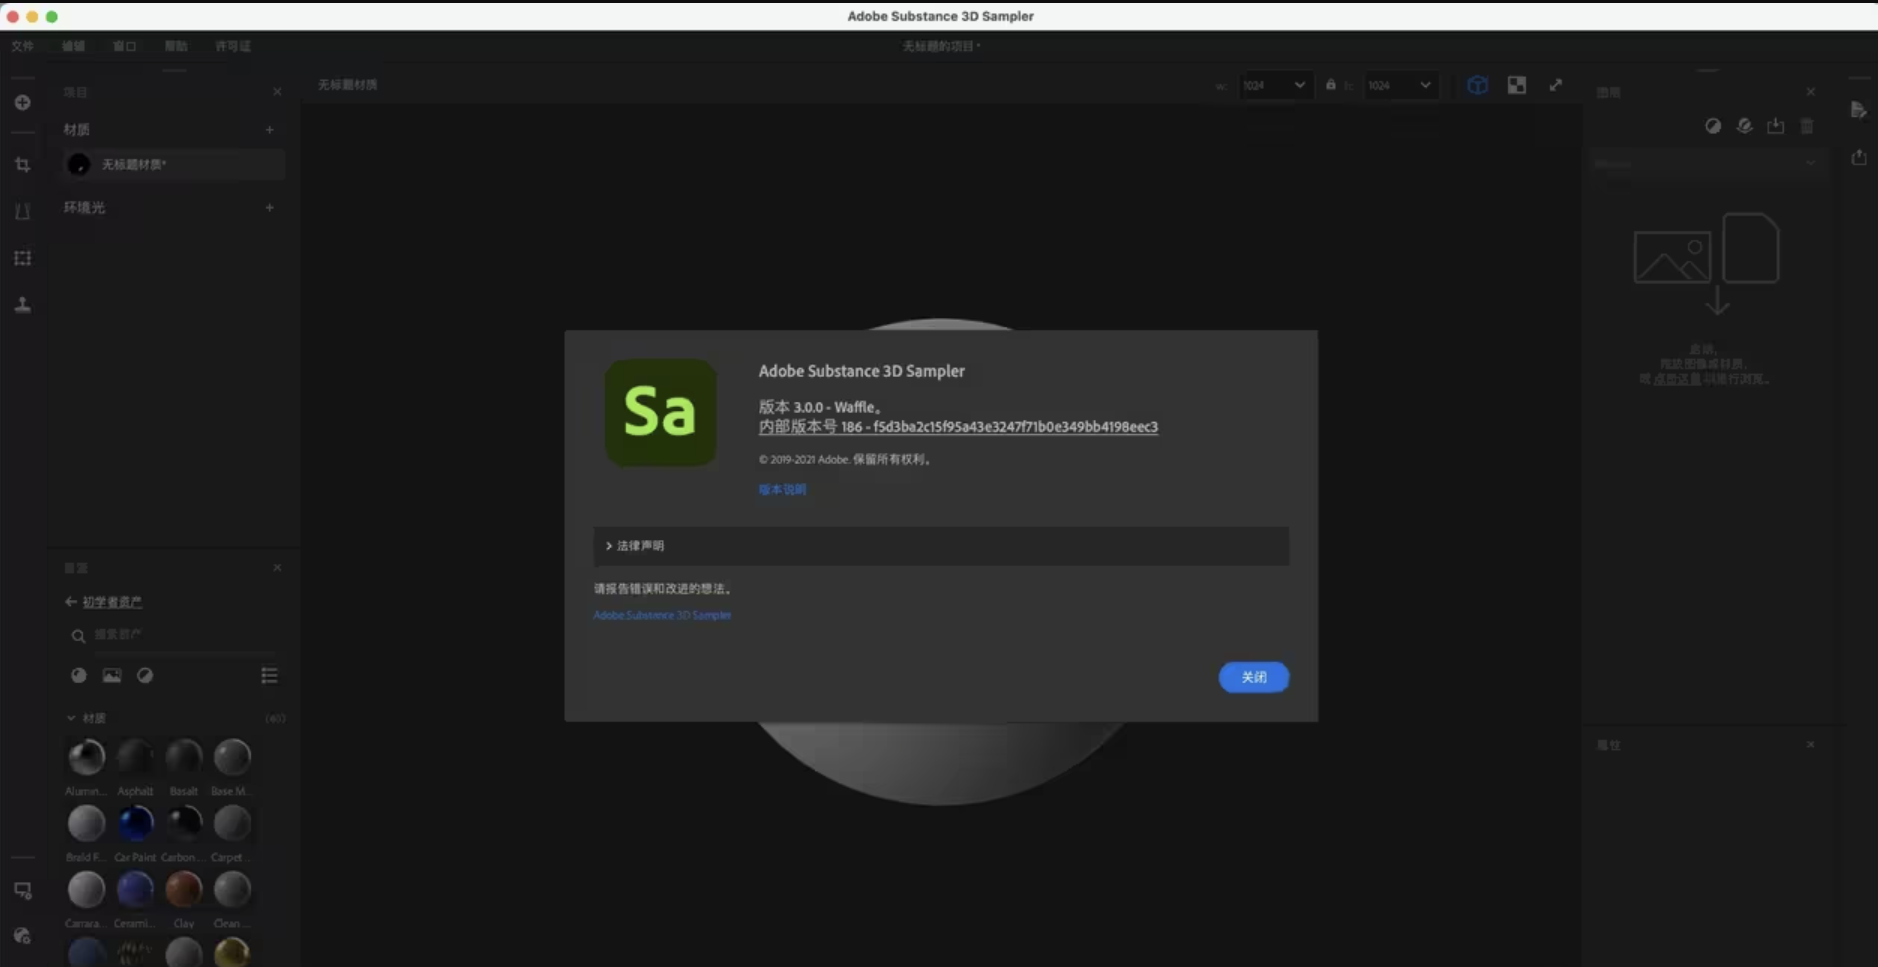1878x967 pixels.
Task: Open the 文件 menu
Action: (x=23, y=46)
